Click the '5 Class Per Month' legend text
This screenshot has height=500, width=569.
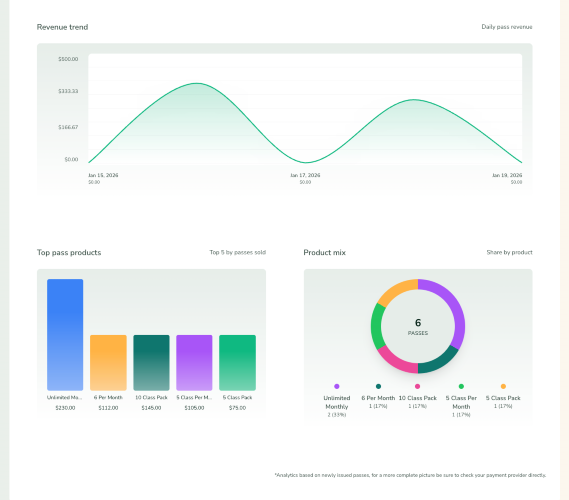(x=461, y=402)
